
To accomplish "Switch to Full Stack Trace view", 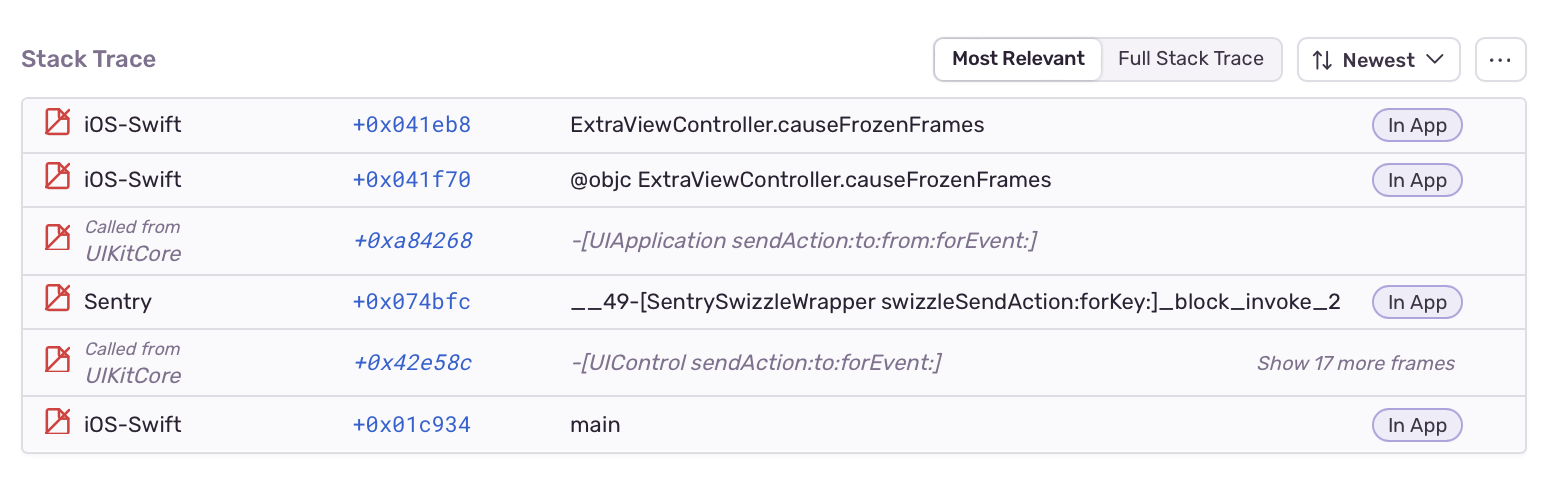I will [x=1190, y=59].
